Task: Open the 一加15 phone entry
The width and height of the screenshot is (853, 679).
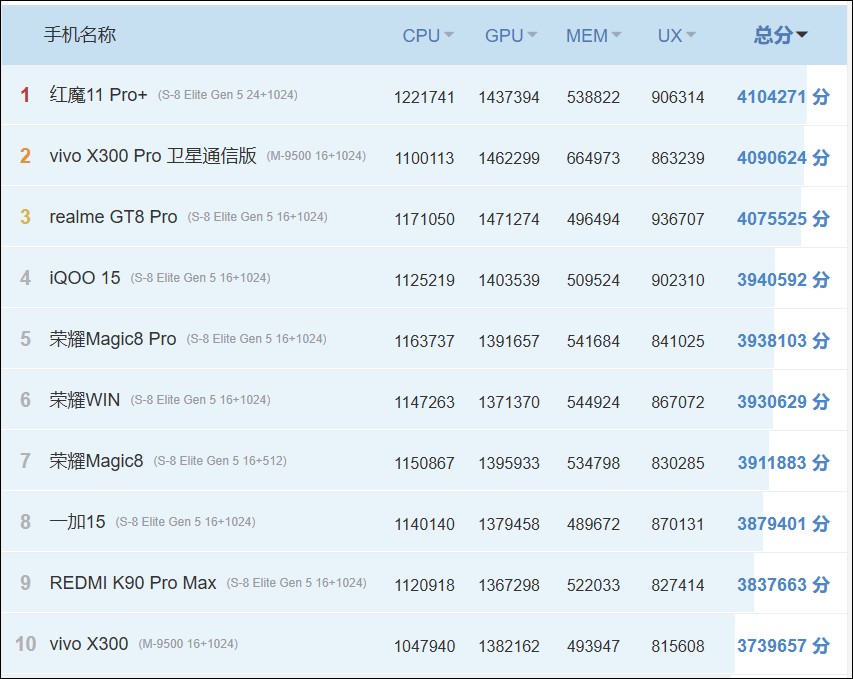Action: click(x=77, y=522)
